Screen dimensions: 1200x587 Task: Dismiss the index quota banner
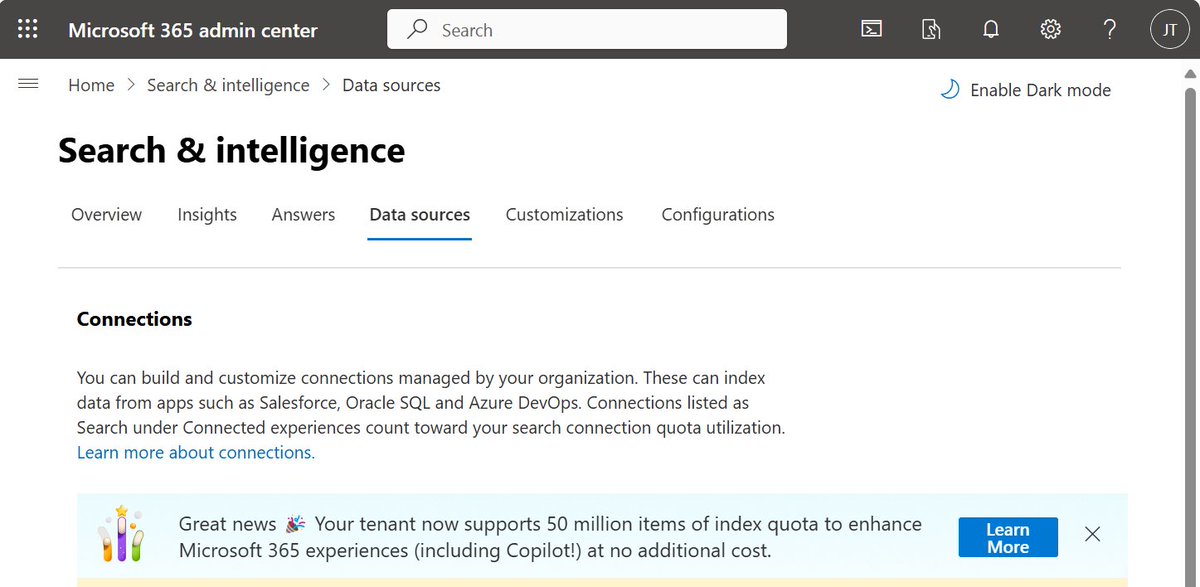point(1093,534)
